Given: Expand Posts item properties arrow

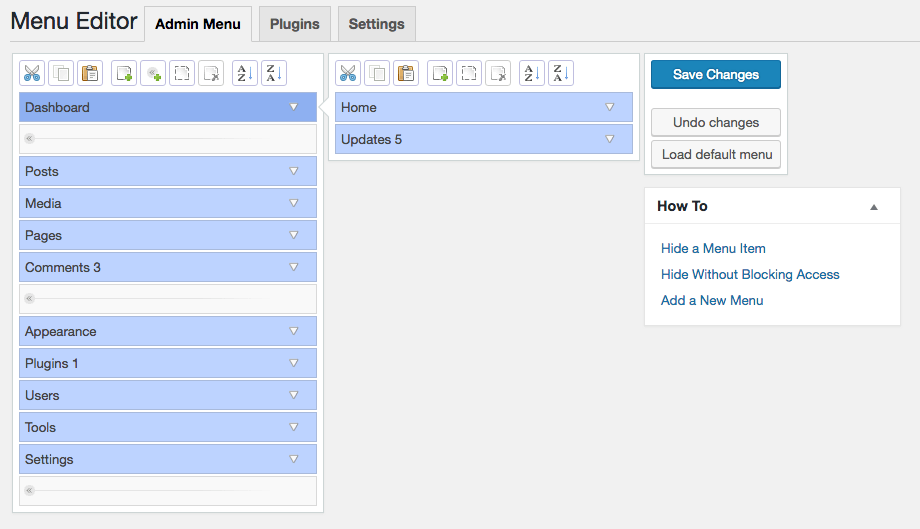Looking at the screenshot, I should (294, 171).
